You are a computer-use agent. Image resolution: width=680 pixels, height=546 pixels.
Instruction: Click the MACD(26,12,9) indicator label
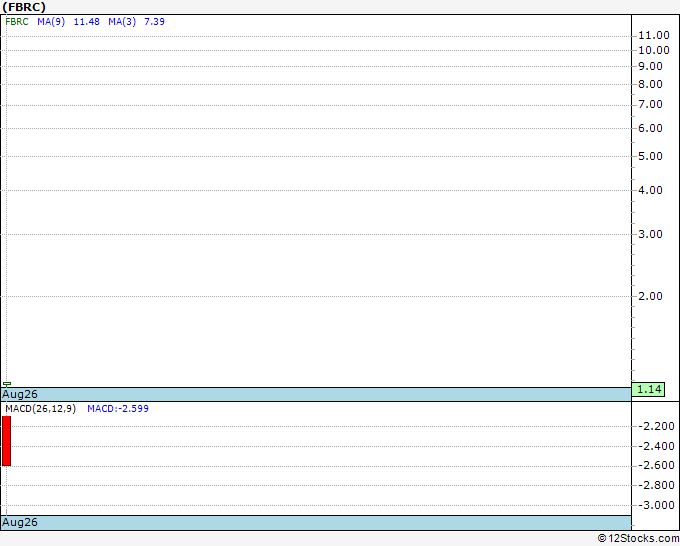40,409
